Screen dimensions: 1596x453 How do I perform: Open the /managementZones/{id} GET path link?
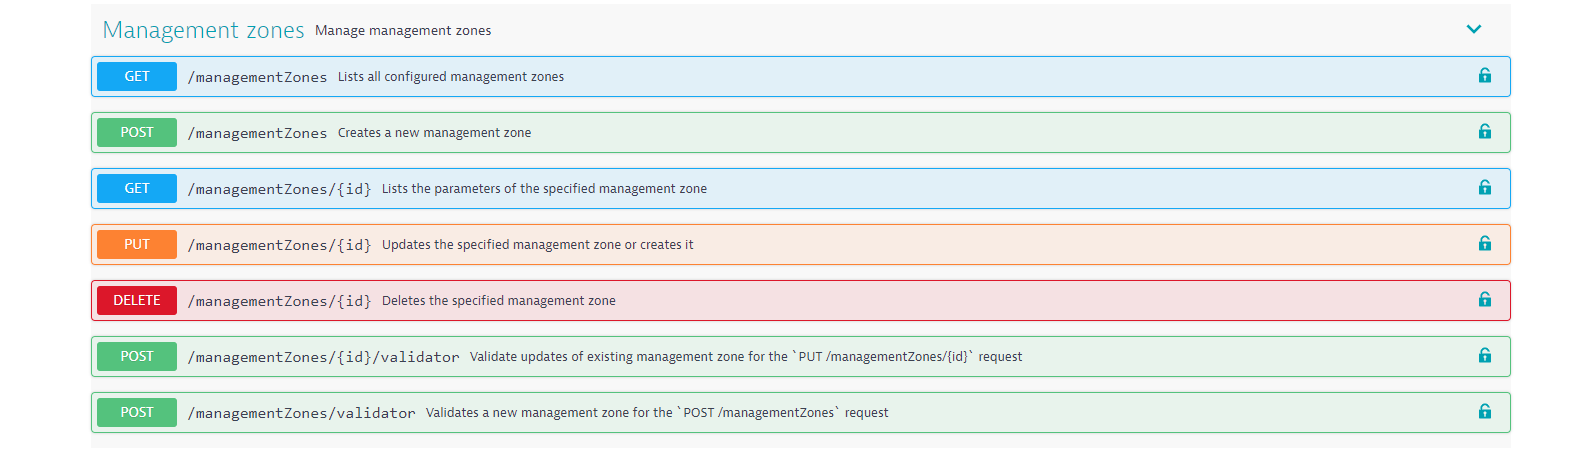[279, 189]
